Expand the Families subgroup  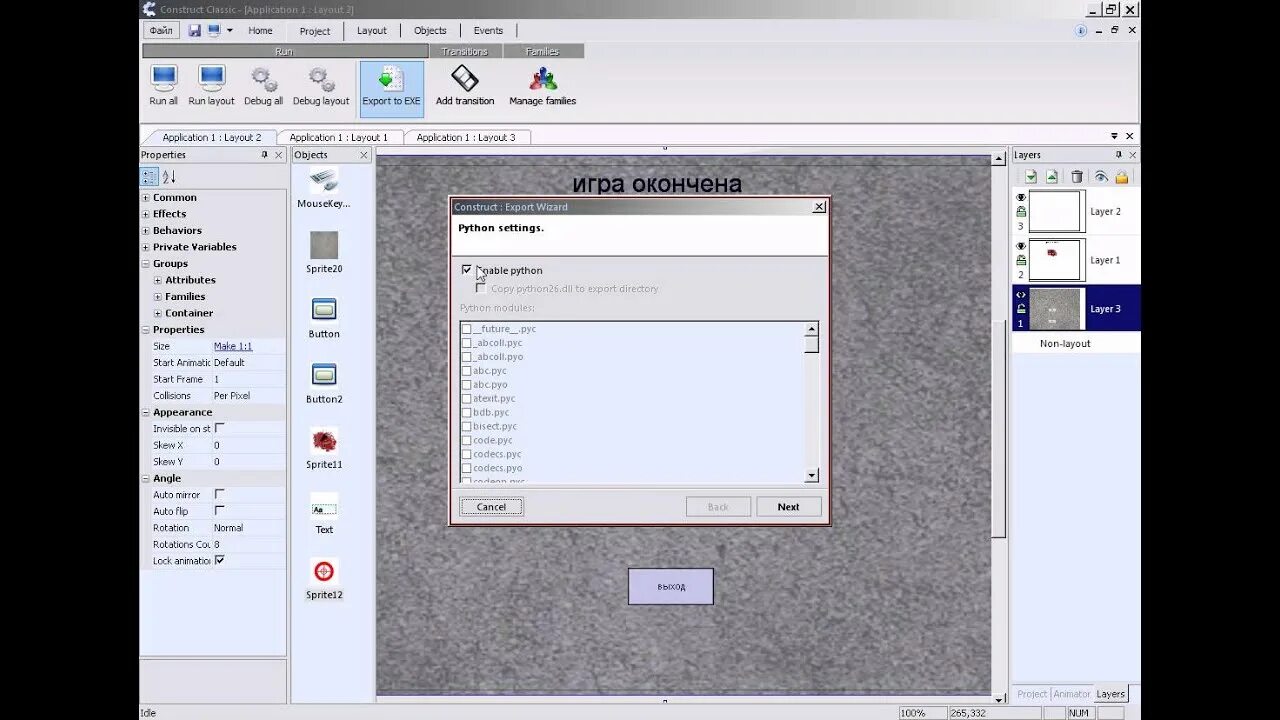coord(158,297)
